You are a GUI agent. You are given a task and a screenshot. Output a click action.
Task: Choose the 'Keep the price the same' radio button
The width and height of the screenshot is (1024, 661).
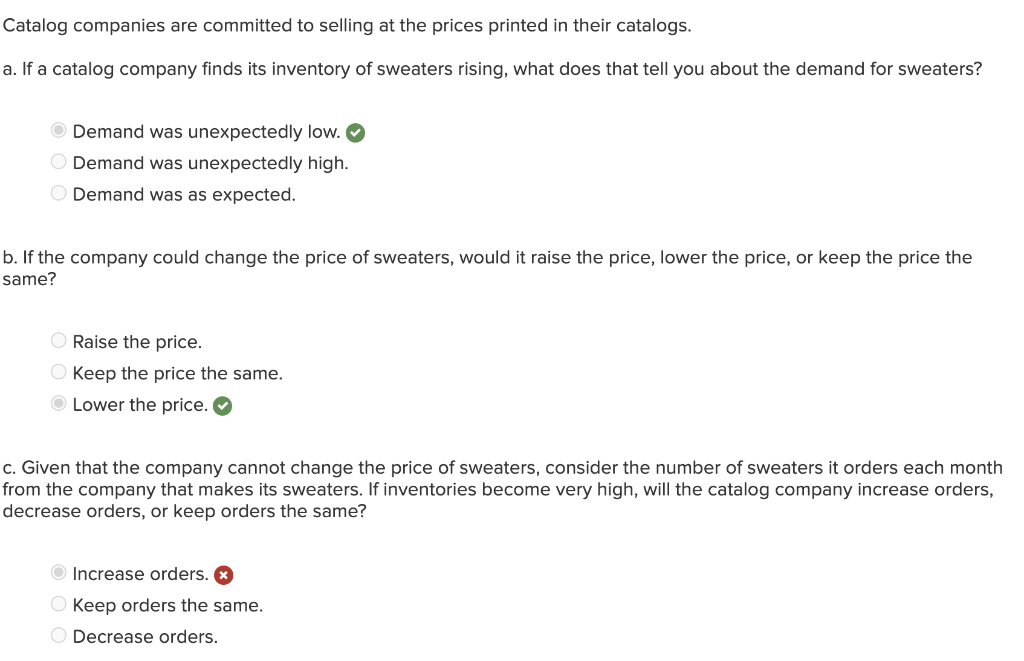(x=59, y=372)
